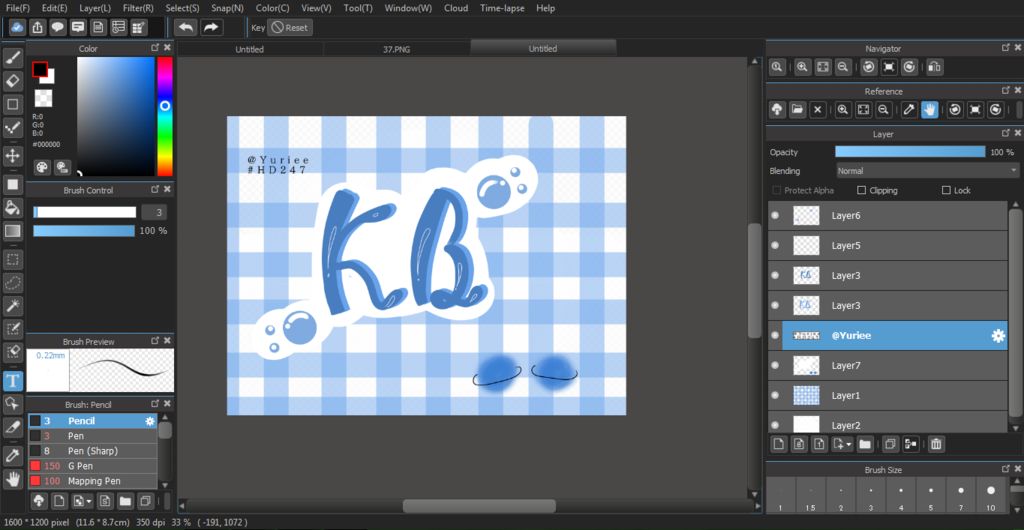Expand the new layer type dropdown arrow

click(848, 444)
